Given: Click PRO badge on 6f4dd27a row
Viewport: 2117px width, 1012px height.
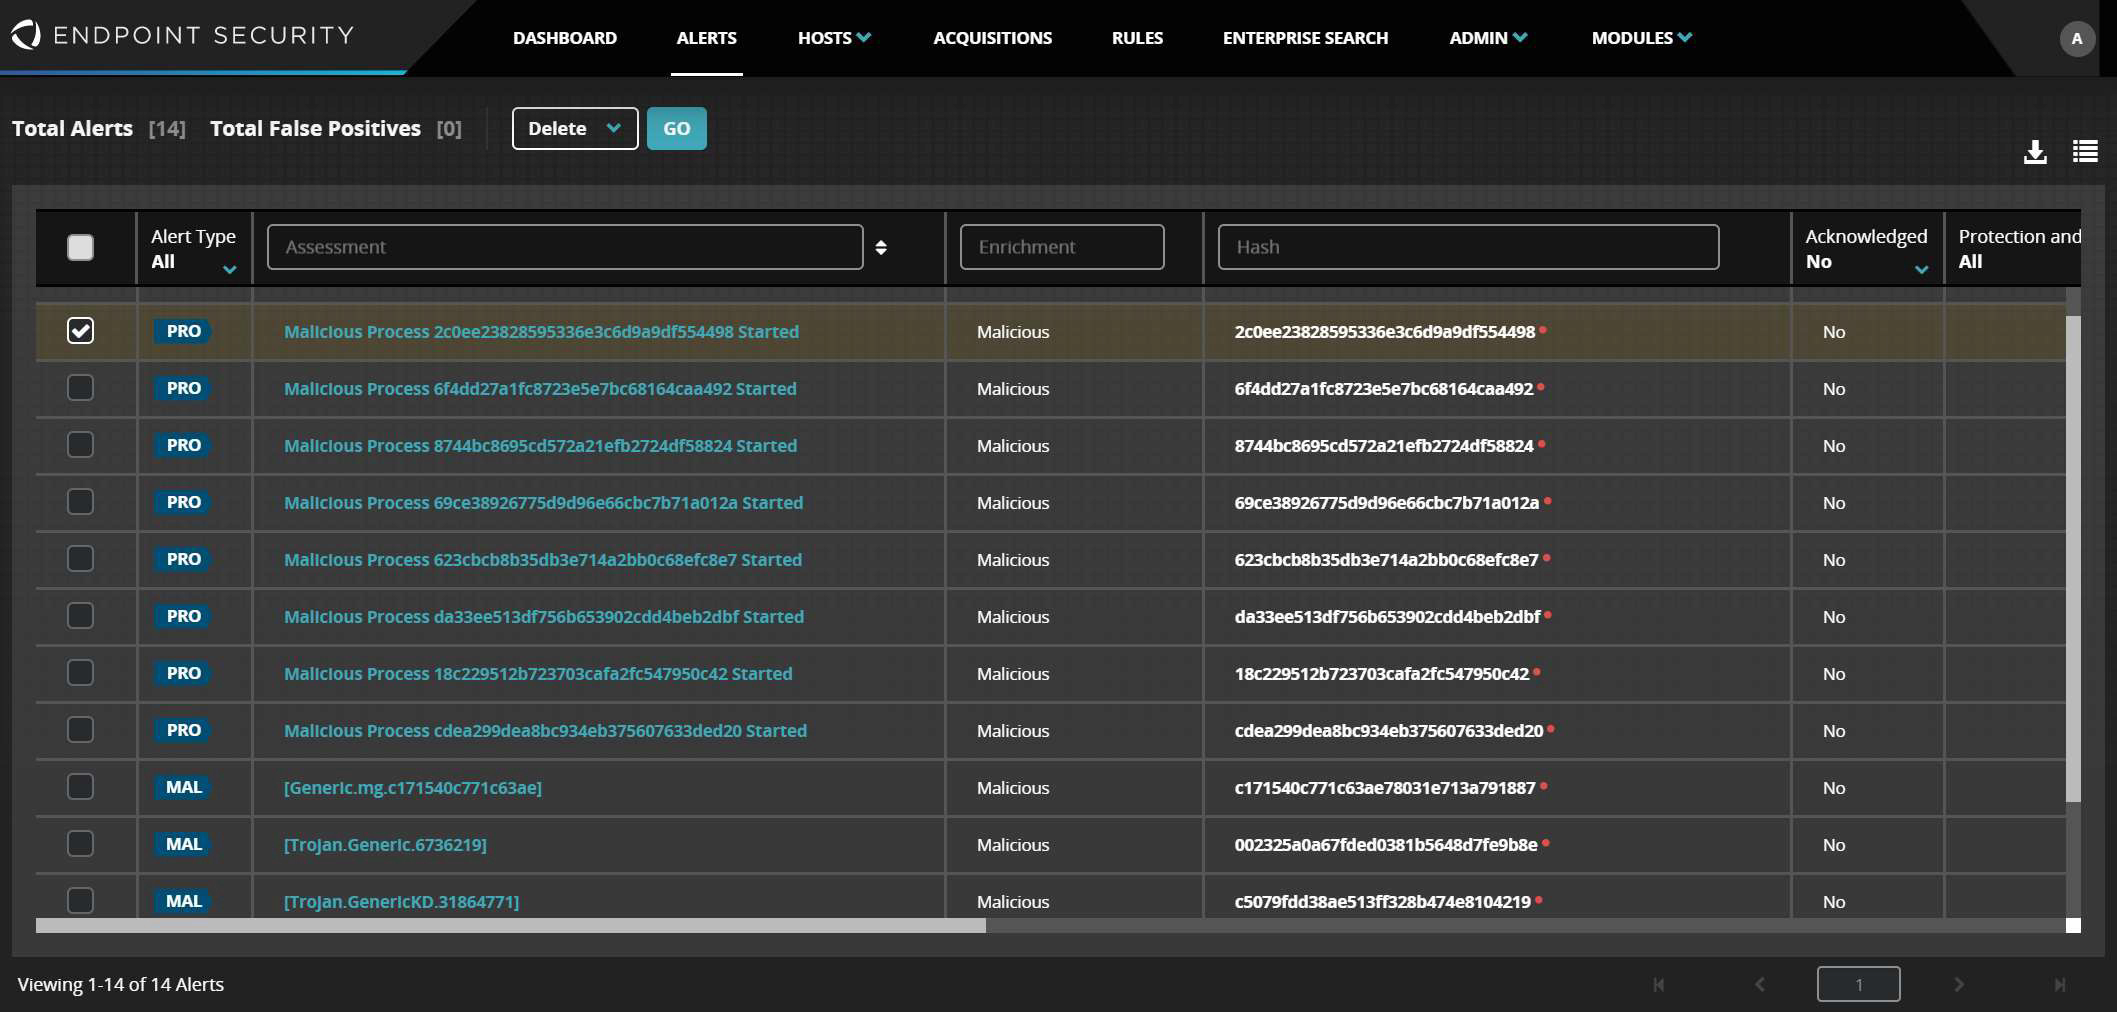Looking at the screenshot, I should tap(183, 388).
